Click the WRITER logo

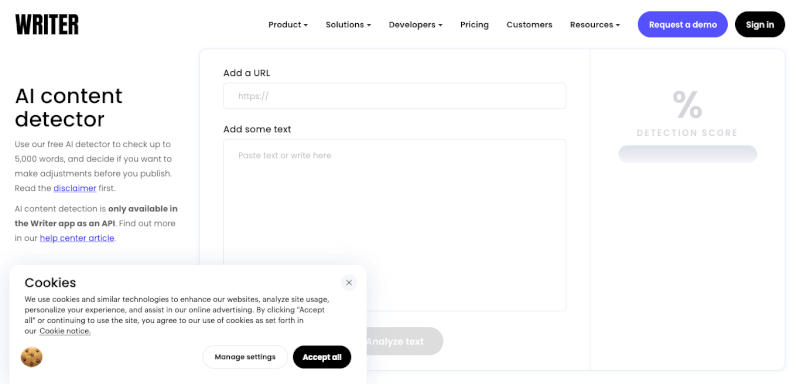coord(47,24)
